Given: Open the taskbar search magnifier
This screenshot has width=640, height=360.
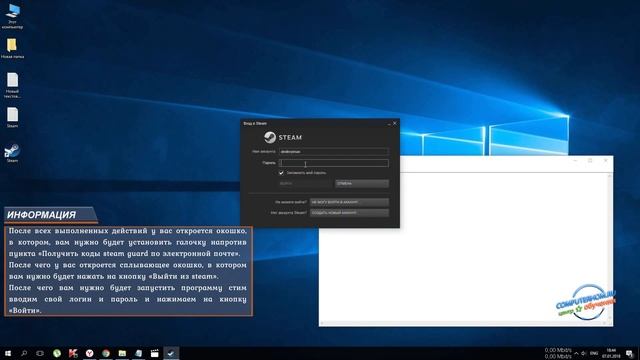Looking at the screenshot, I should point(24,353).
